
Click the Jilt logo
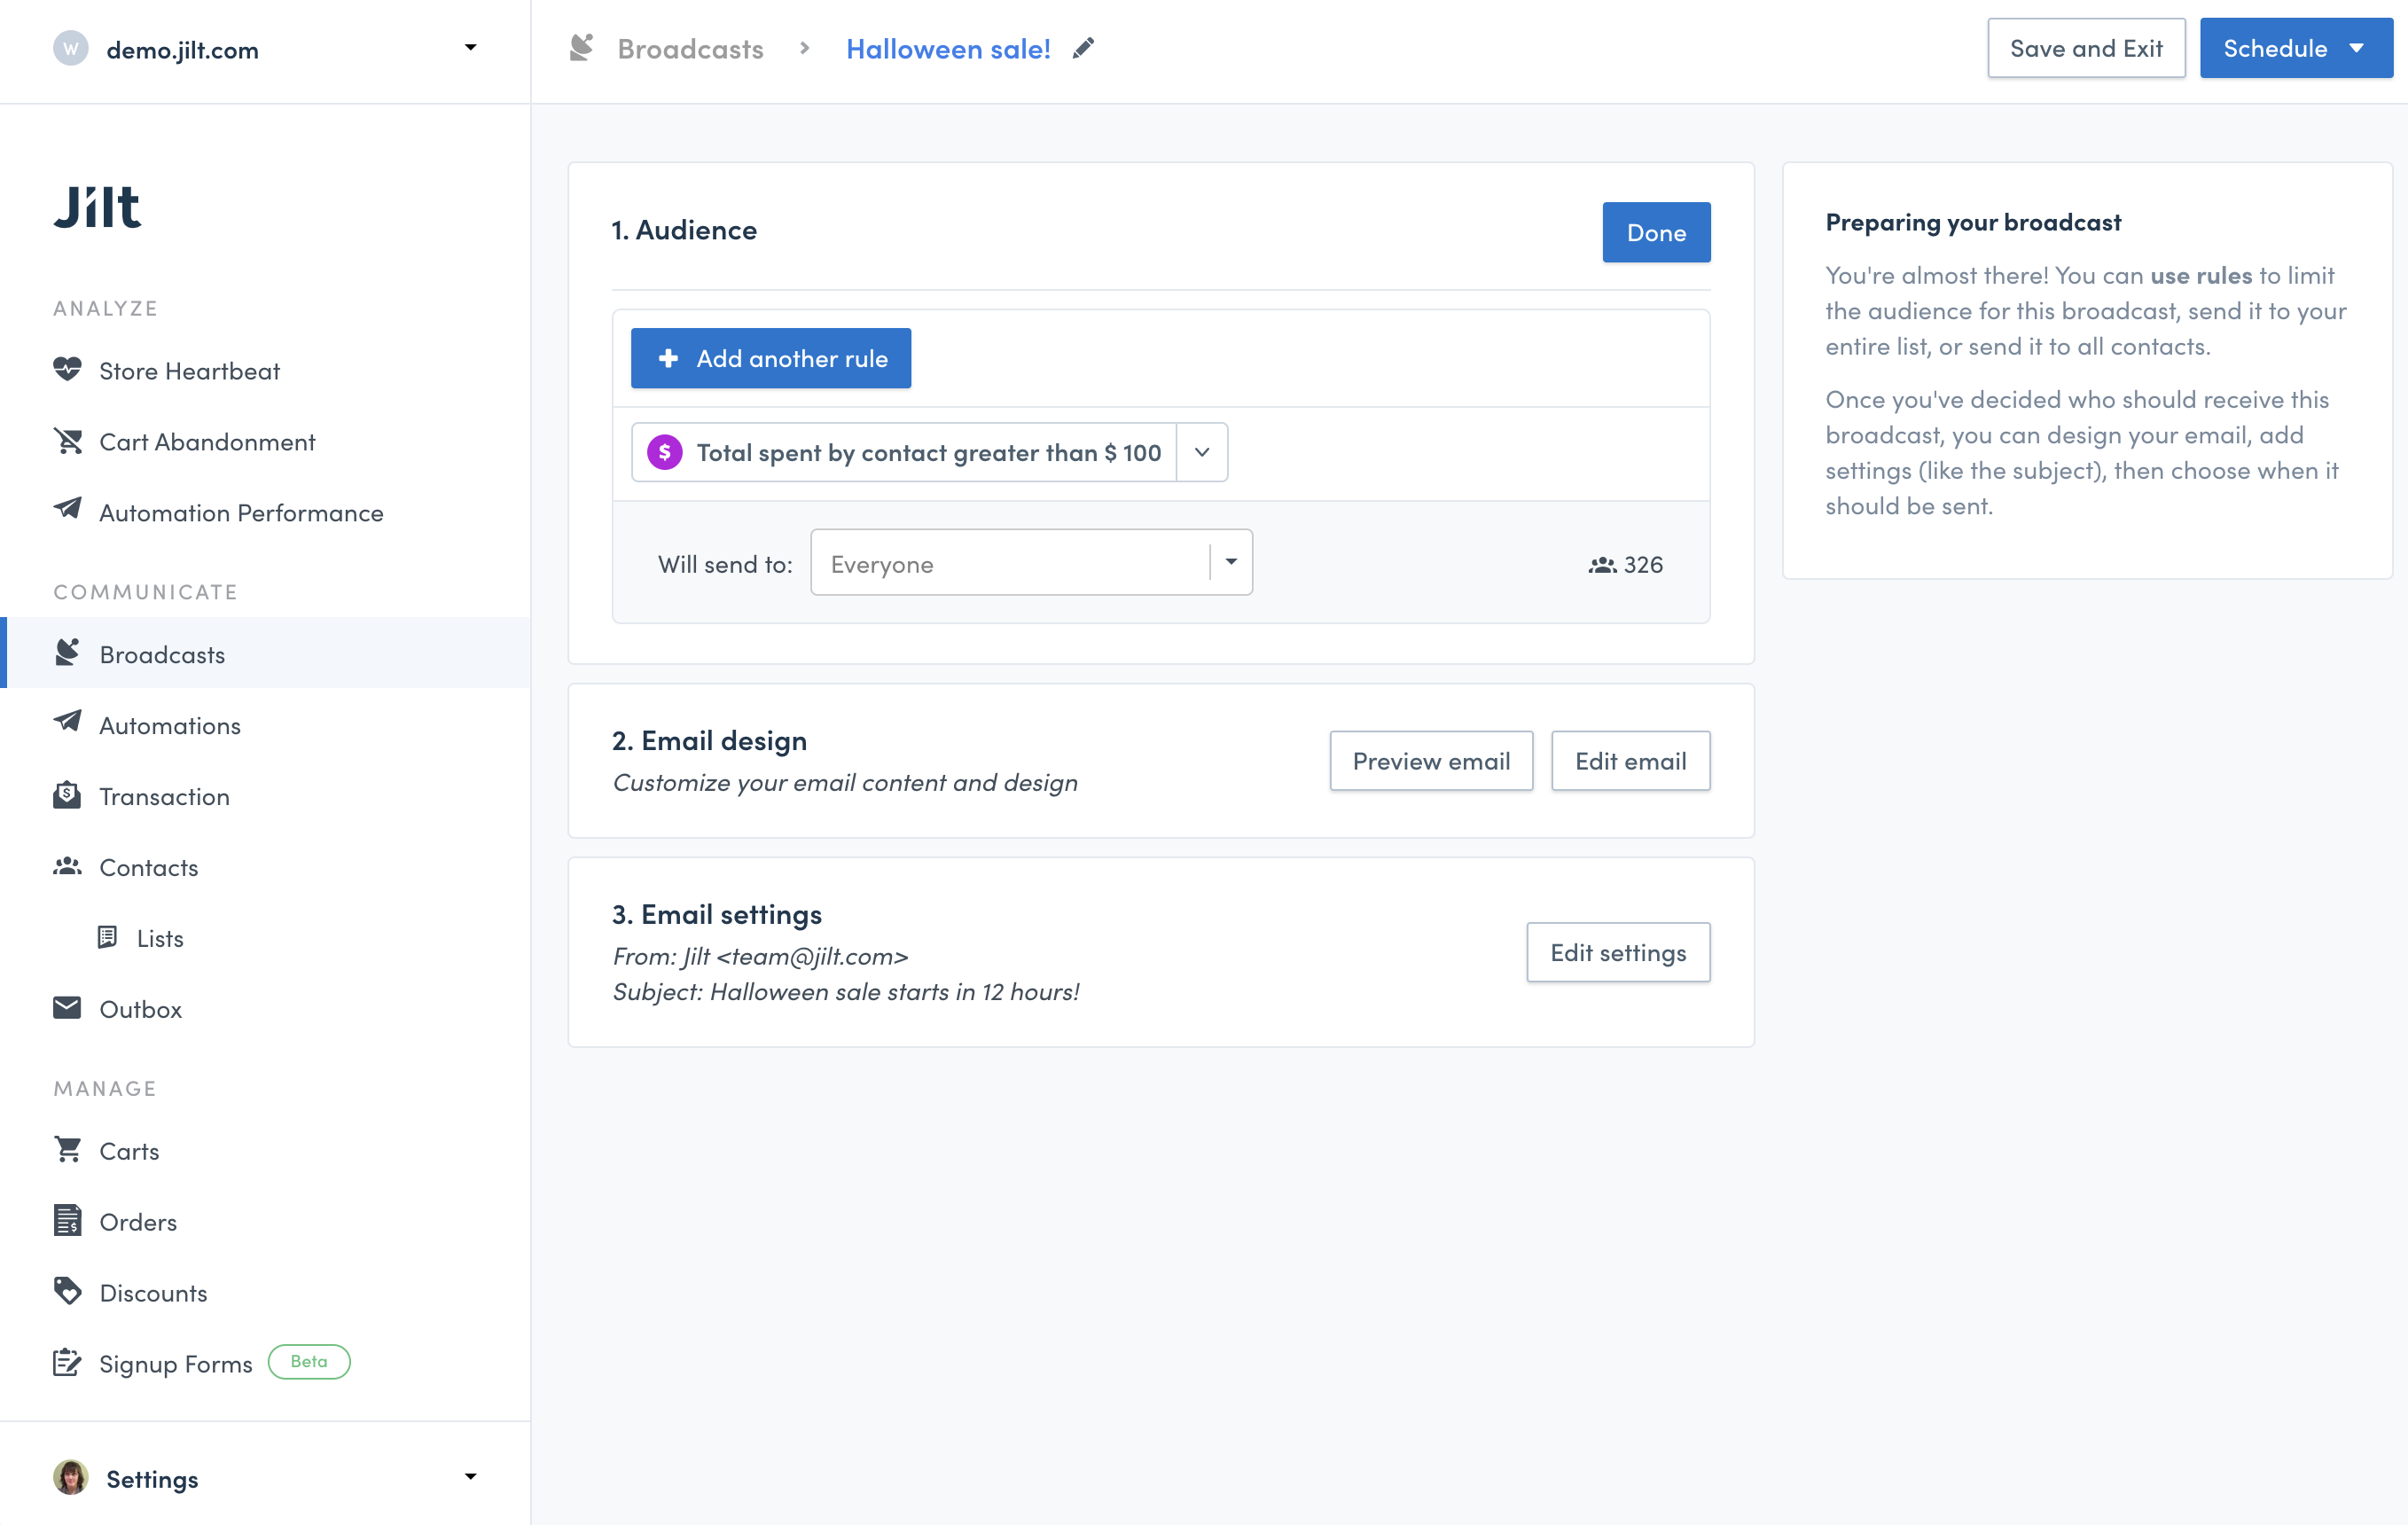(x=97, y=207)
